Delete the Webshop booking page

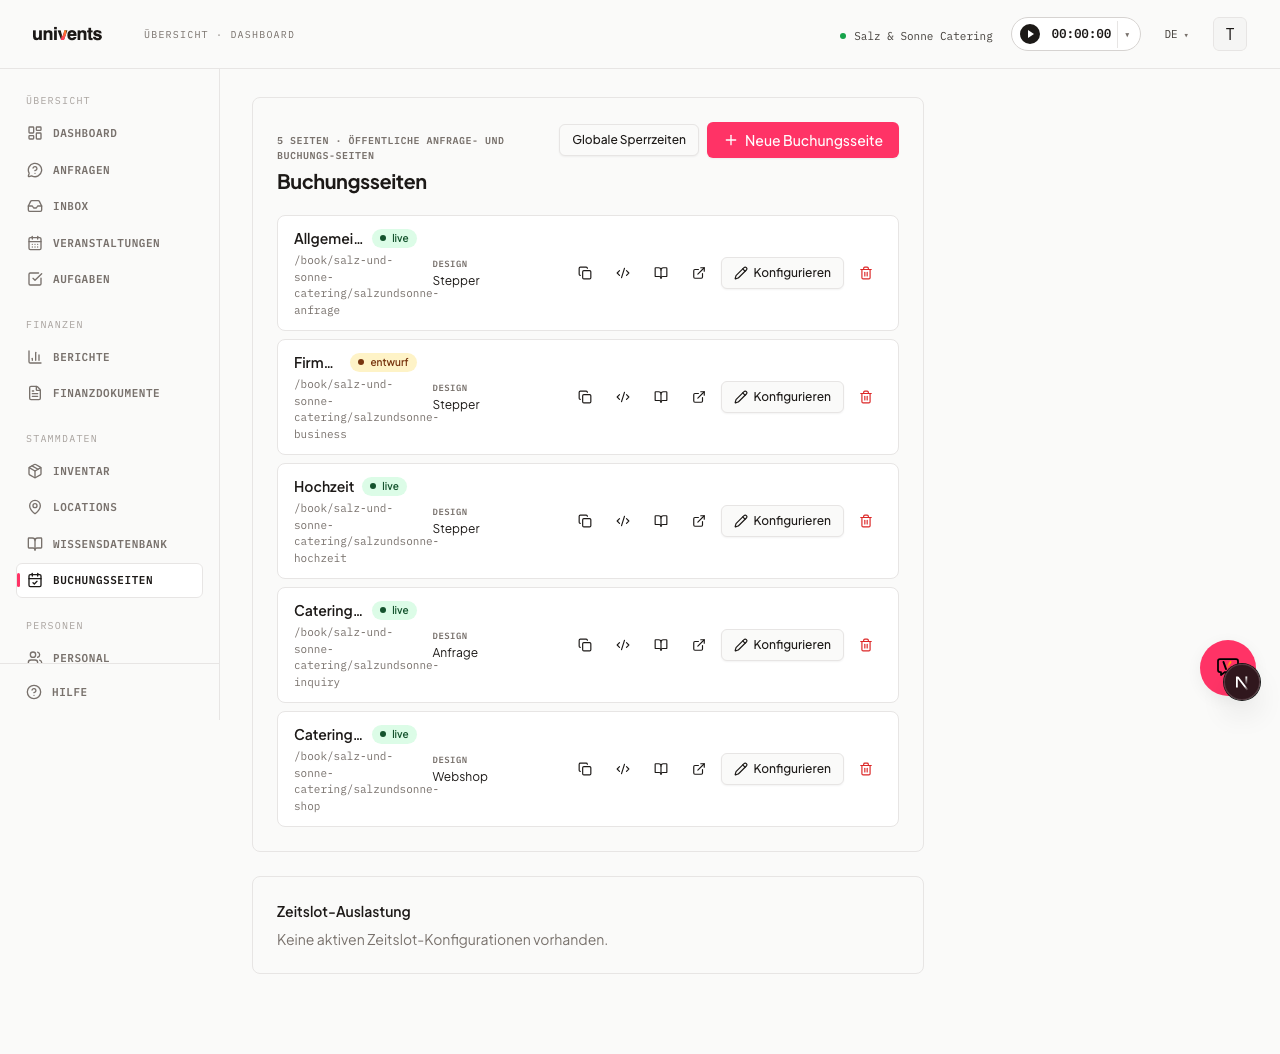pyautogui.click(x=866, y=769)
